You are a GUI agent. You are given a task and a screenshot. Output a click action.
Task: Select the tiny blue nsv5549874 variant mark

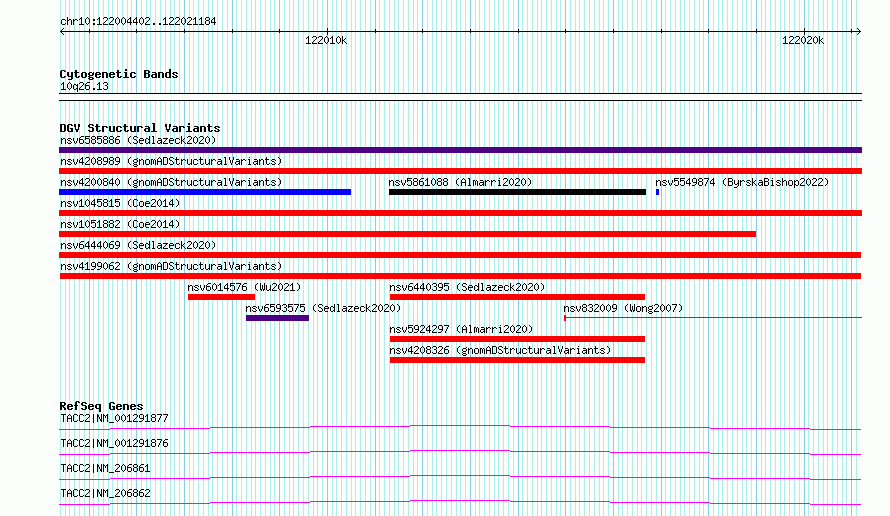tap(657, 192)
